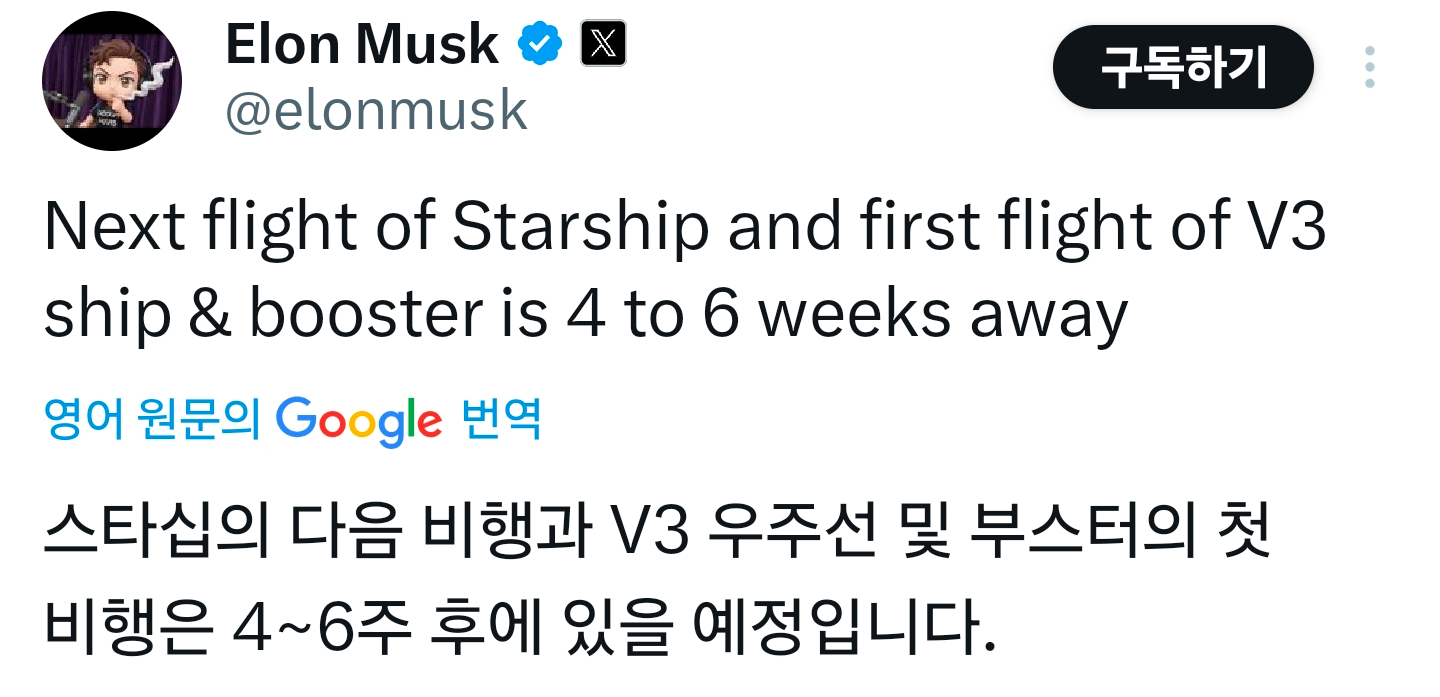Click the 번역 label after Google logo
This screenshot has width=1440, height=697.
tap(502, 420)
